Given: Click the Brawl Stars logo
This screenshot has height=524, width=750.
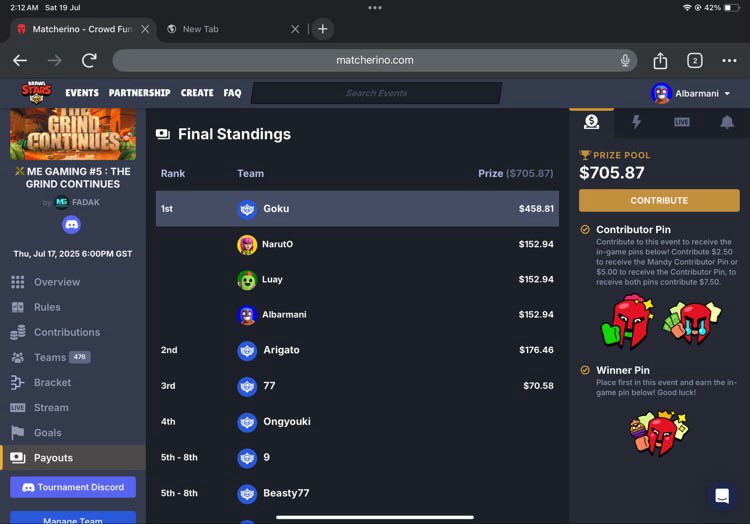Looking at the screenshot, I should coord(36,93).
